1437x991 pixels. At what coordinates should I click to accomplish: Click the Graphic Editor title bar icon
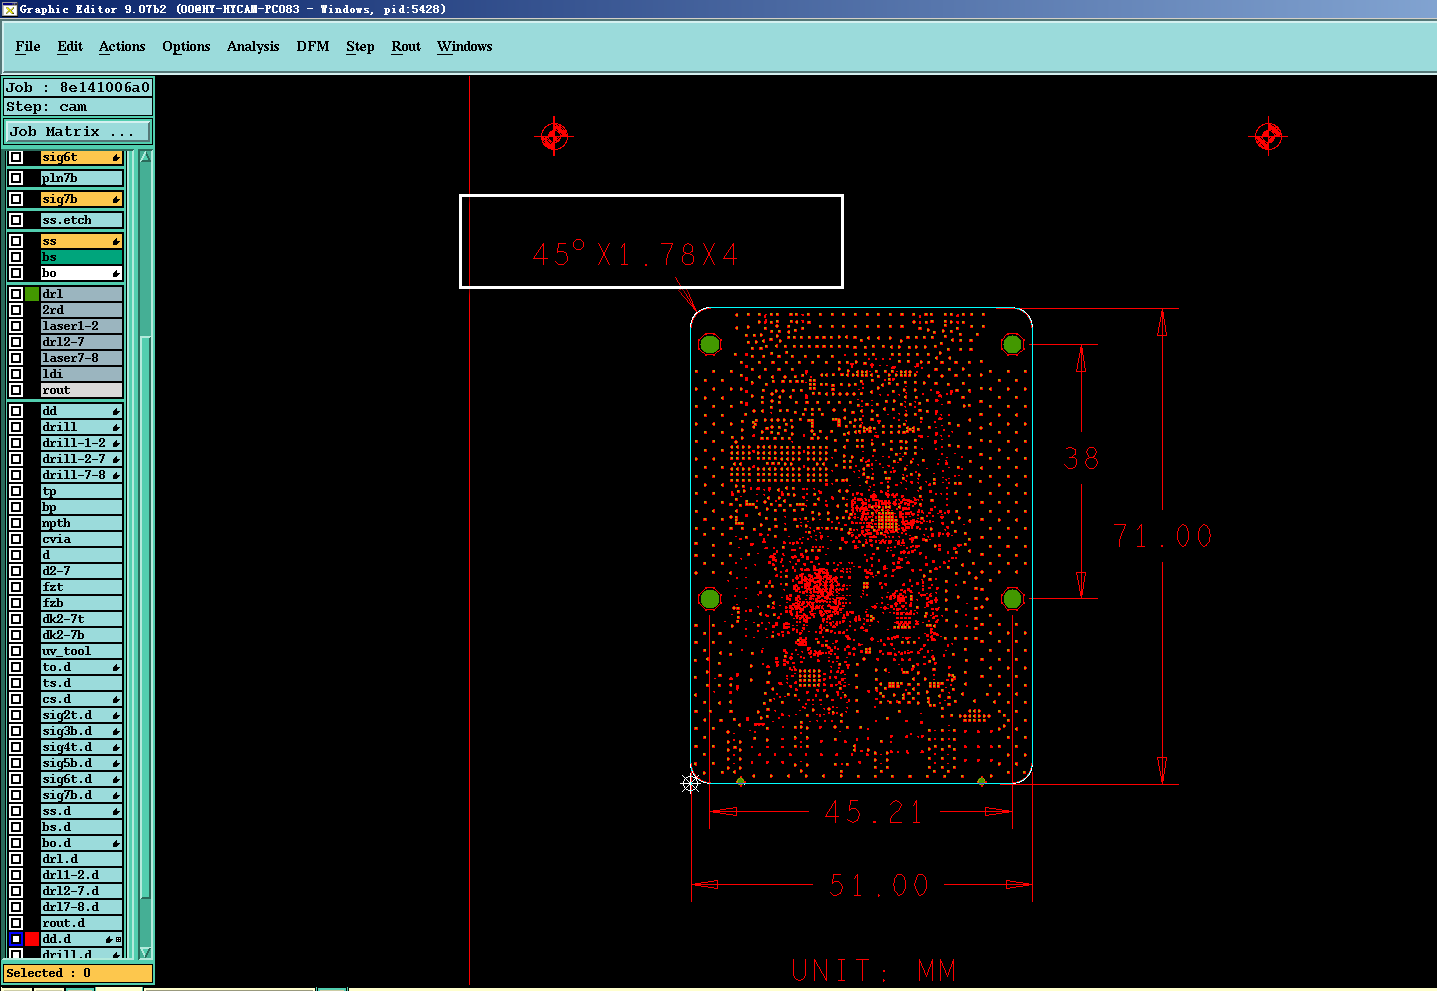[10, 9]
